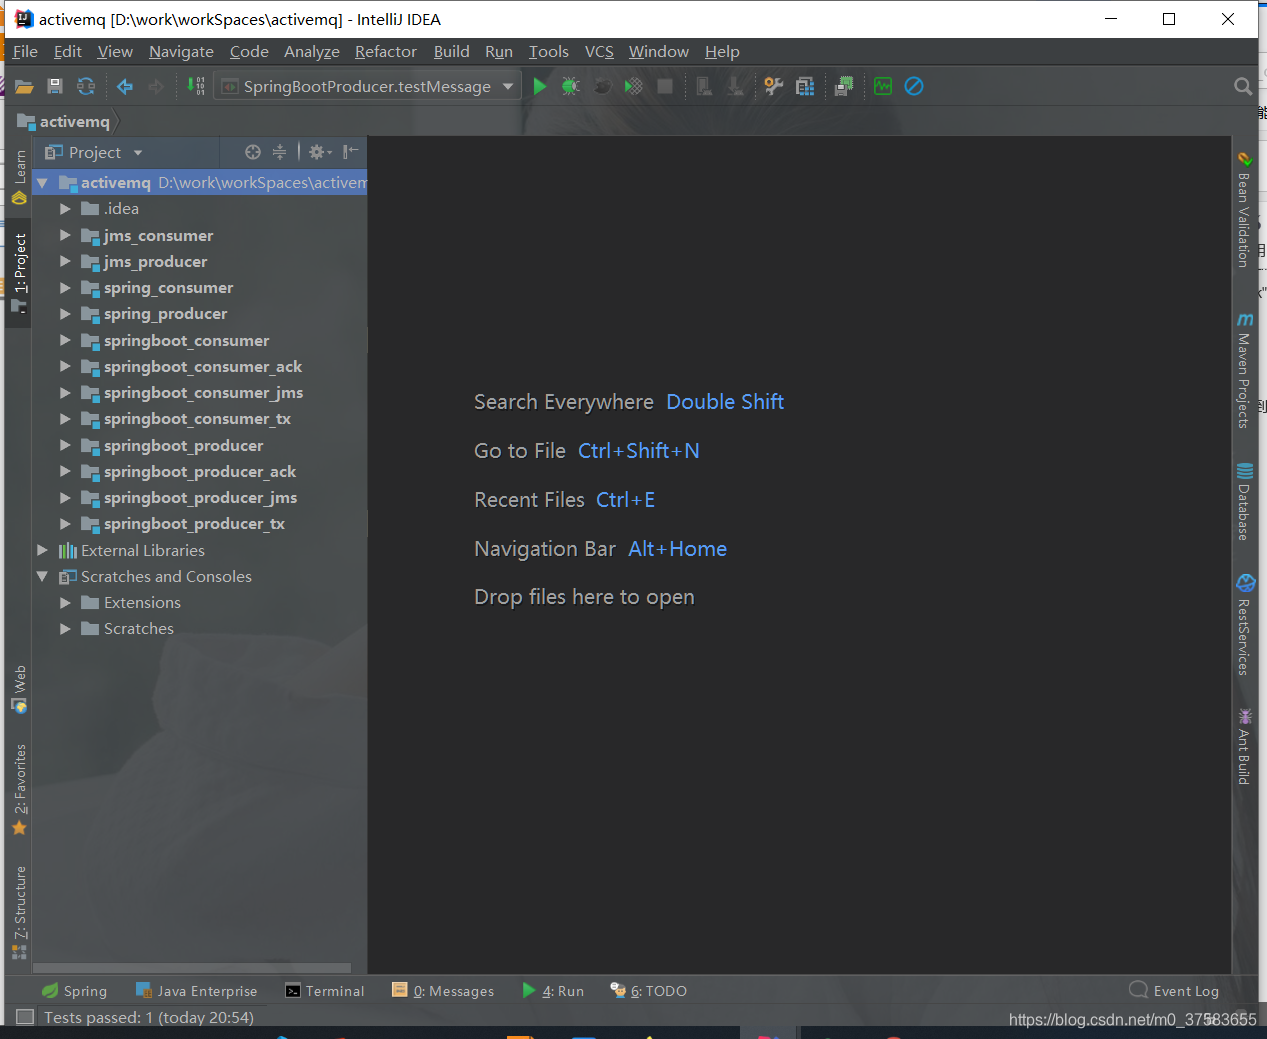Open the Build menu

[451, 52]
